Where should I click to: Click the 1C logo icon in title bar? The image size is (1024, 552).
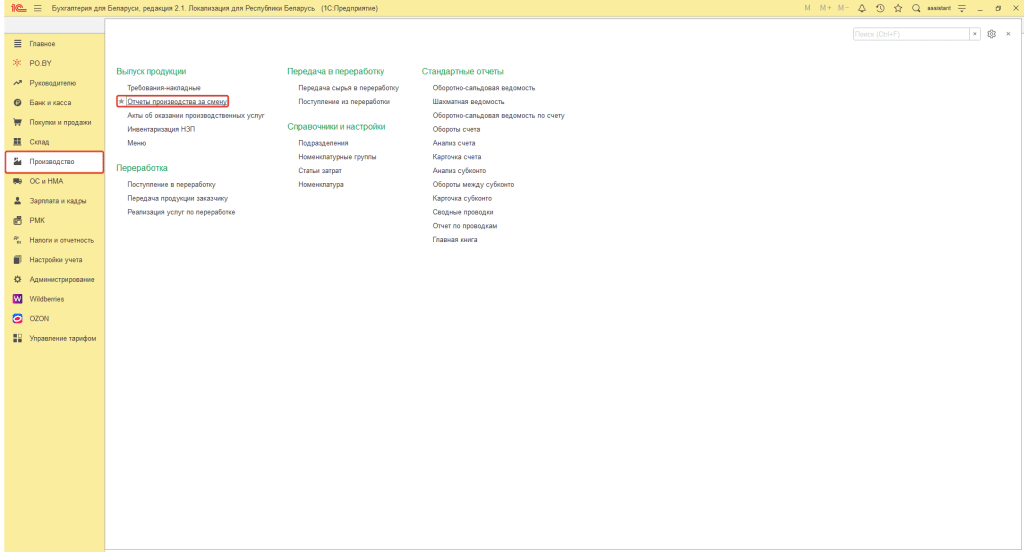[x=18, y=8]
